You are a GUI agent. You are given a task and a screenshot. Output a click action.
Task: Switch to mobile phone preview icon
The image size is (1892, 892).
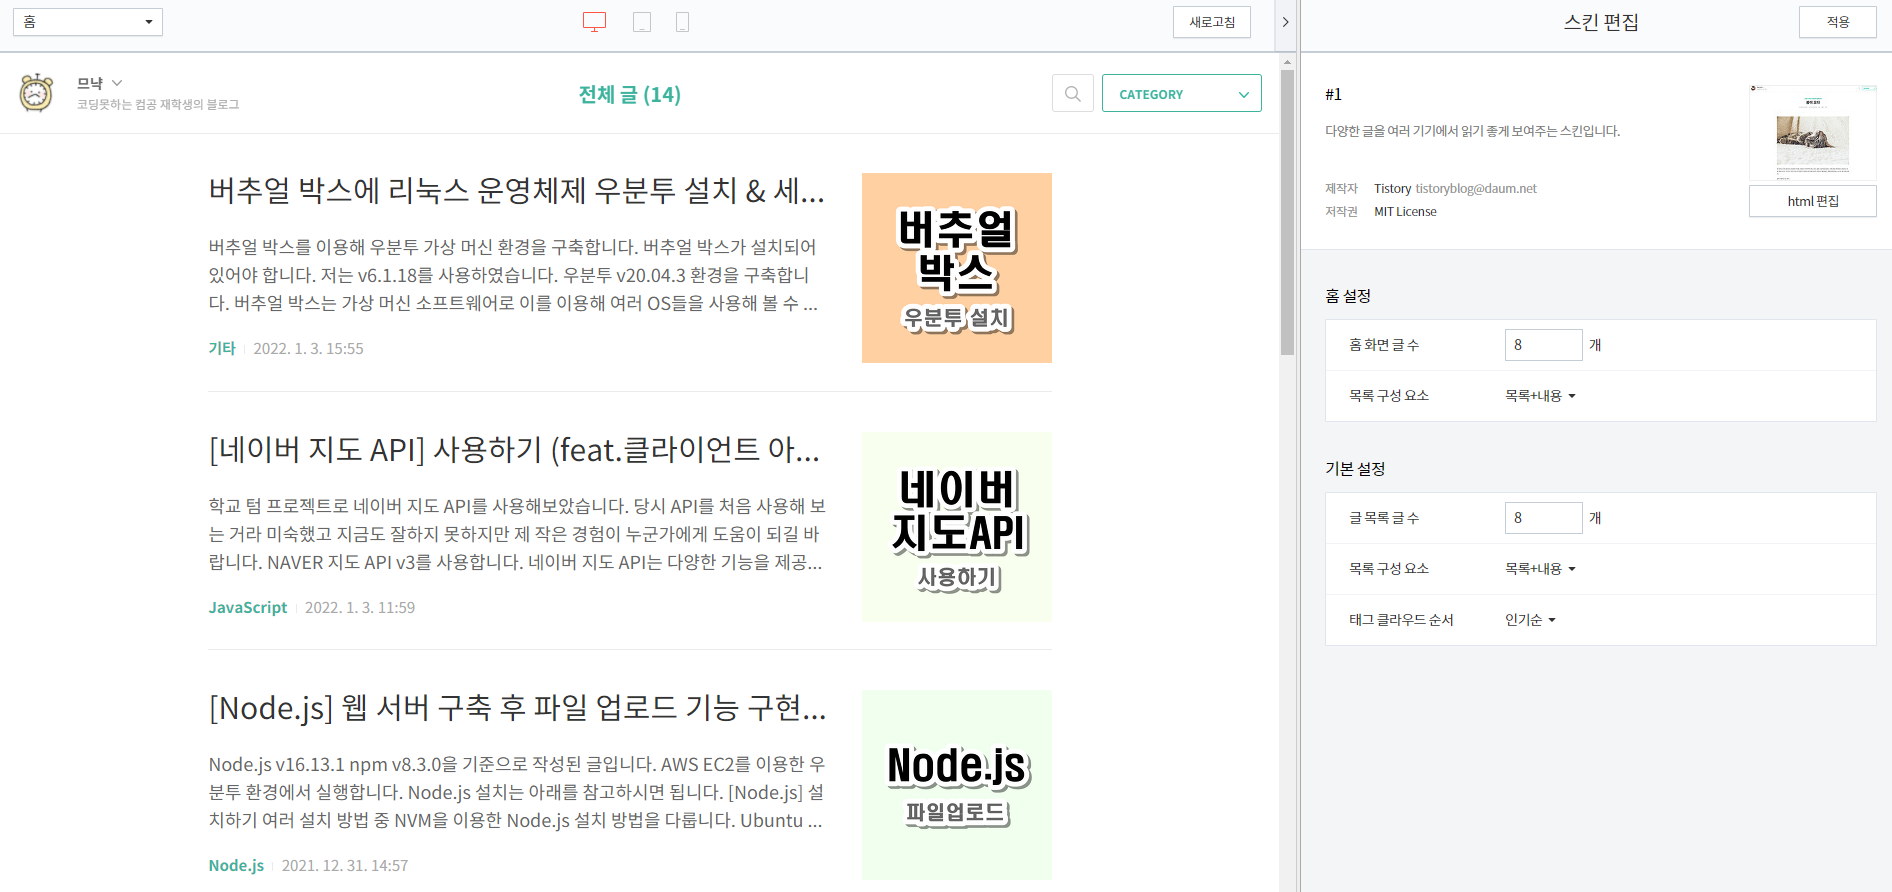point(682,22)
